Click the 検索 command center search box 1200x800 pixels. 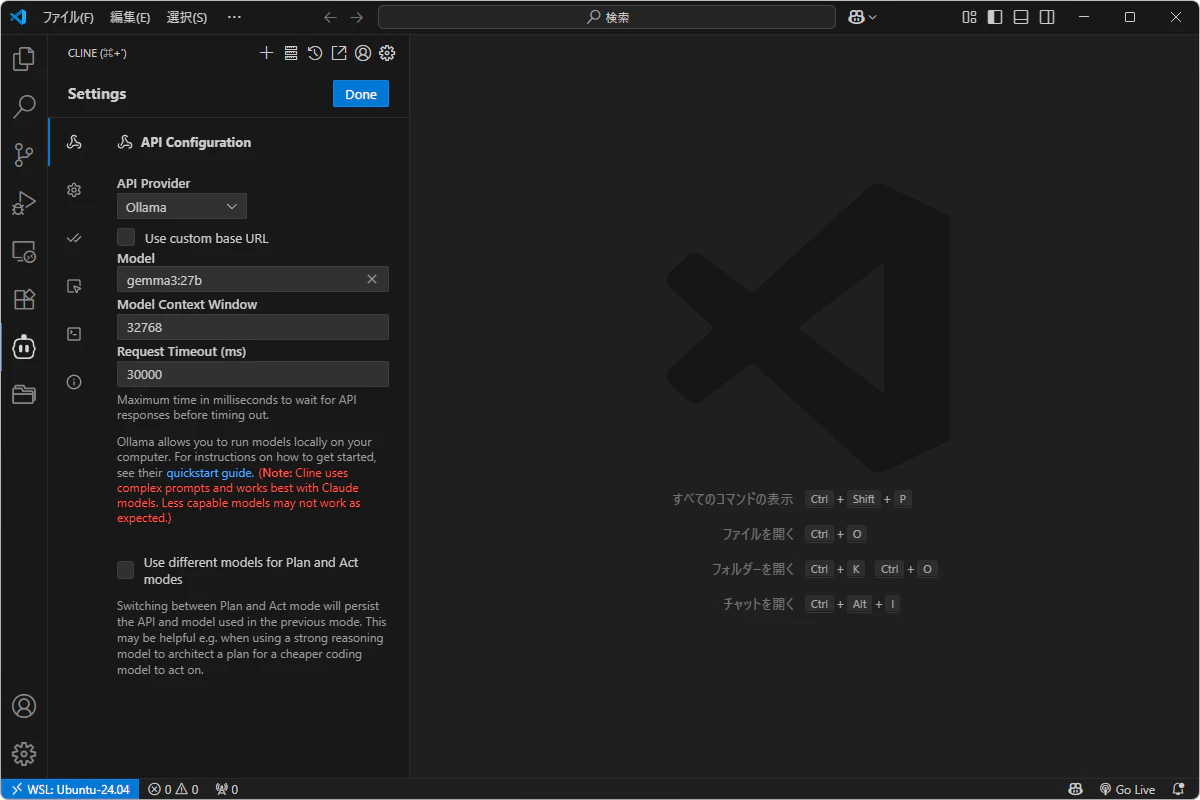point(607,17)
